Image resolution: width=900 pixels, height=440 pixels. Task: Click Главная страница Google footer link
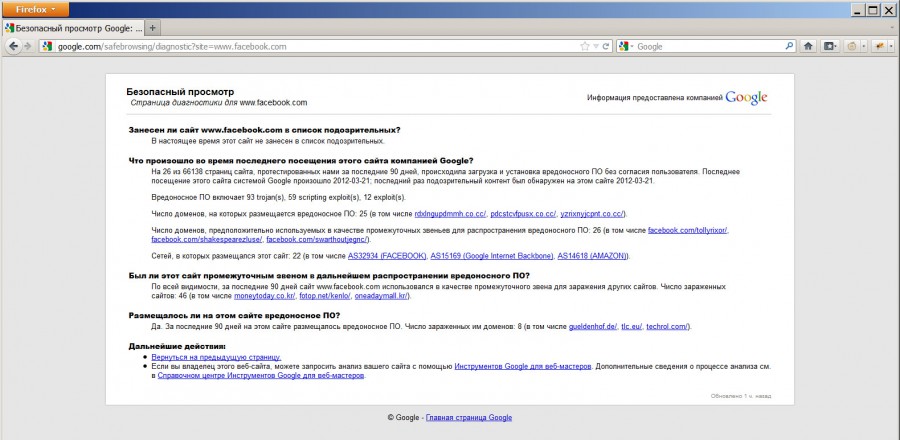[468, 418]
